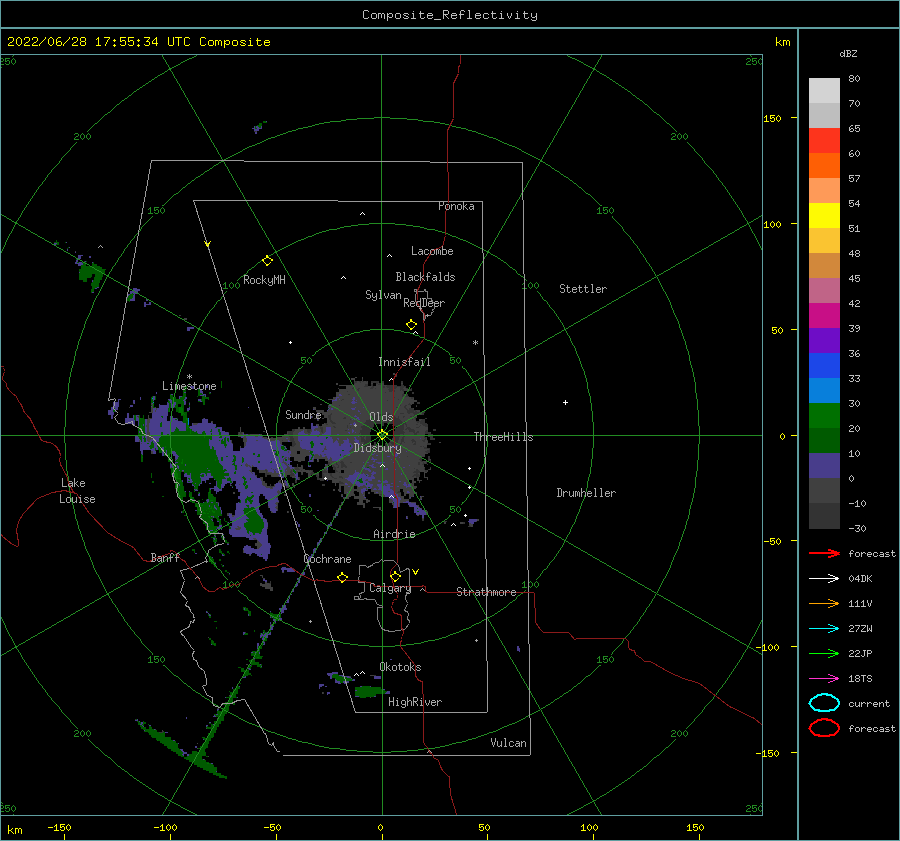Click the red forecast arrow in legend
This screenshot has width=900, height=841.
coord(824,553)
